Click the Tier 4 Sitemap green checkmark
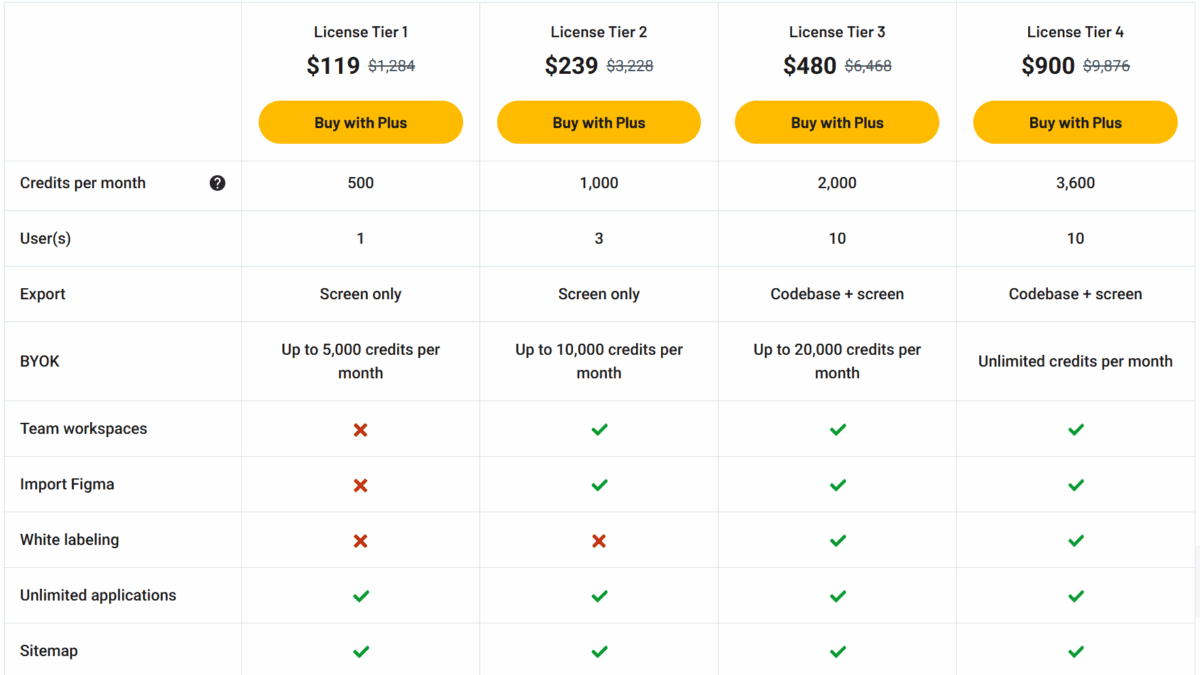 pyautogui.click(x=1075, y=652)
